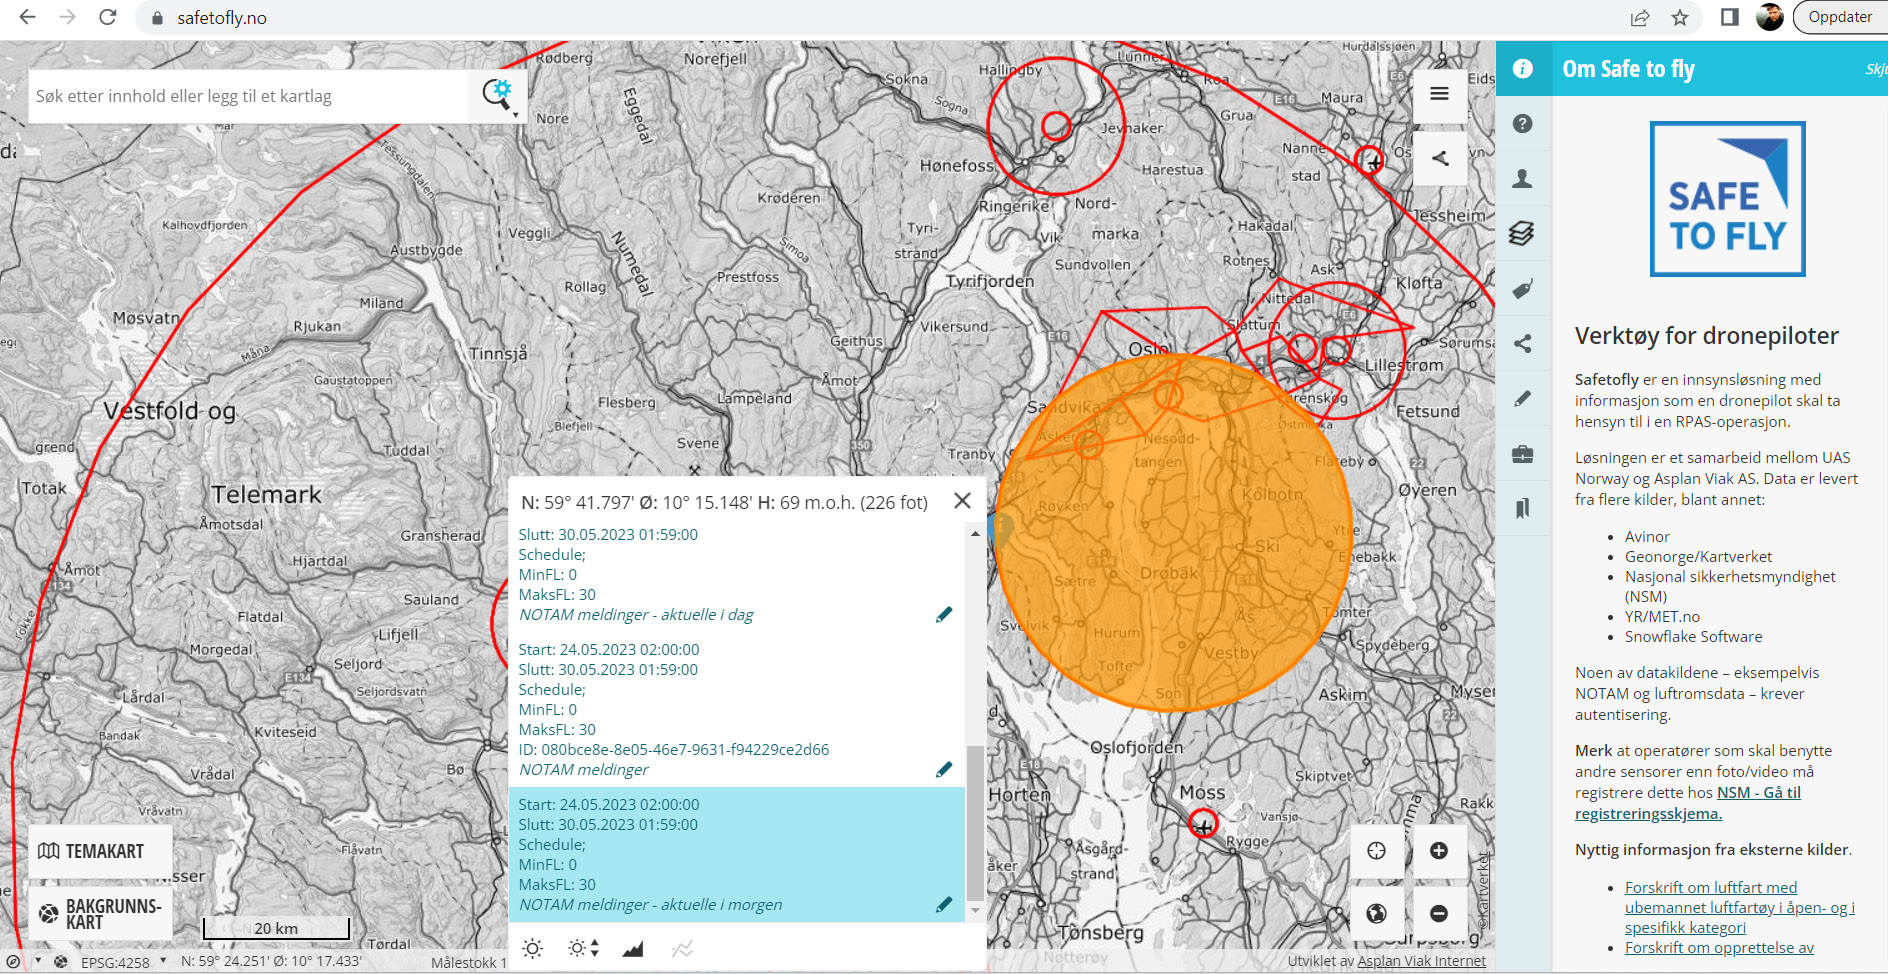Select NOTAM ID 080bce8e entry text
1888x974 pixels.
(x=673, y=750)
